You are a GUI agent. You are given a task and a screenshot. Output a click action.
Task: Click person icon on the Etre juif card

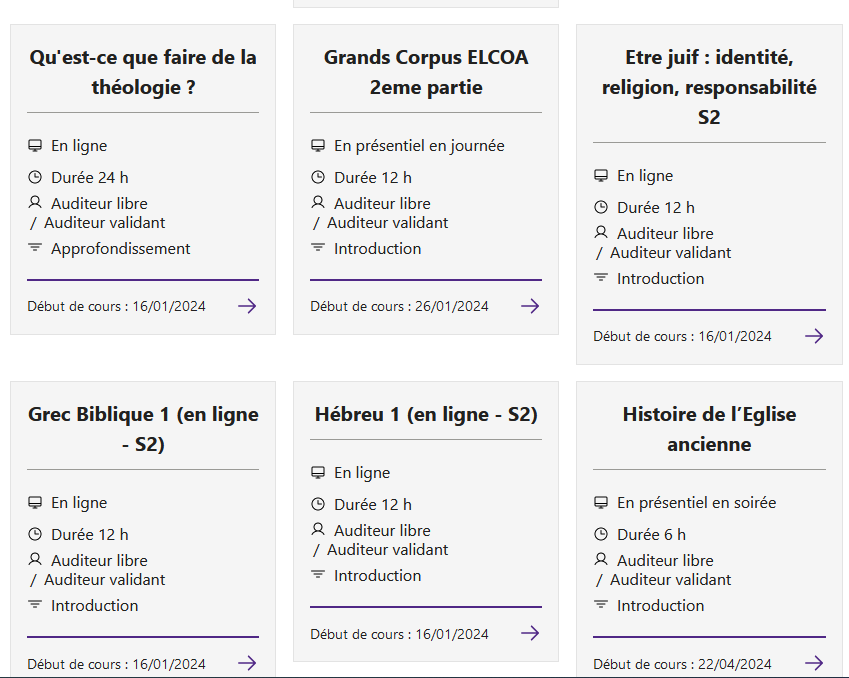[600, 232]
